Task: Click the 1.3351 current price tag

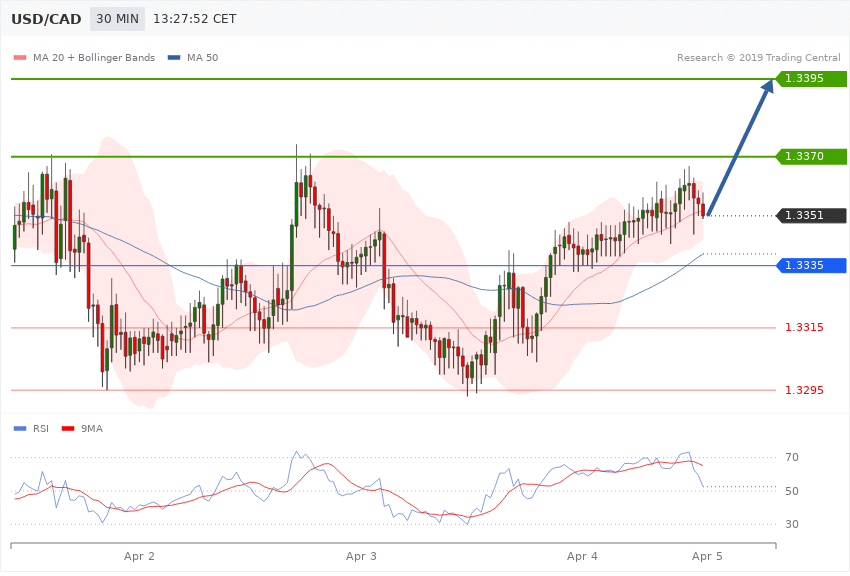Action: point(811,216)
